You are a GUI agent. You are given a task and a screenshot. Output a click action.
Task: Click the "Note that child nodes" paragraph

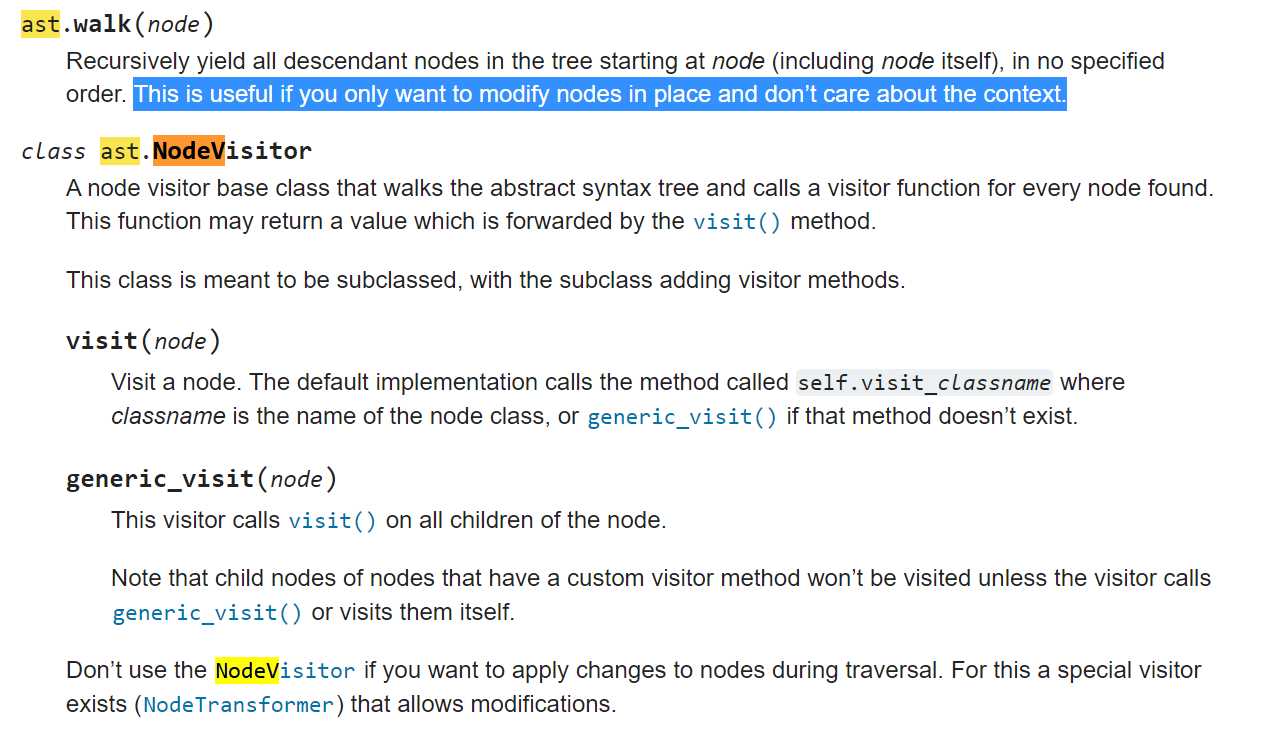(660, 579)
